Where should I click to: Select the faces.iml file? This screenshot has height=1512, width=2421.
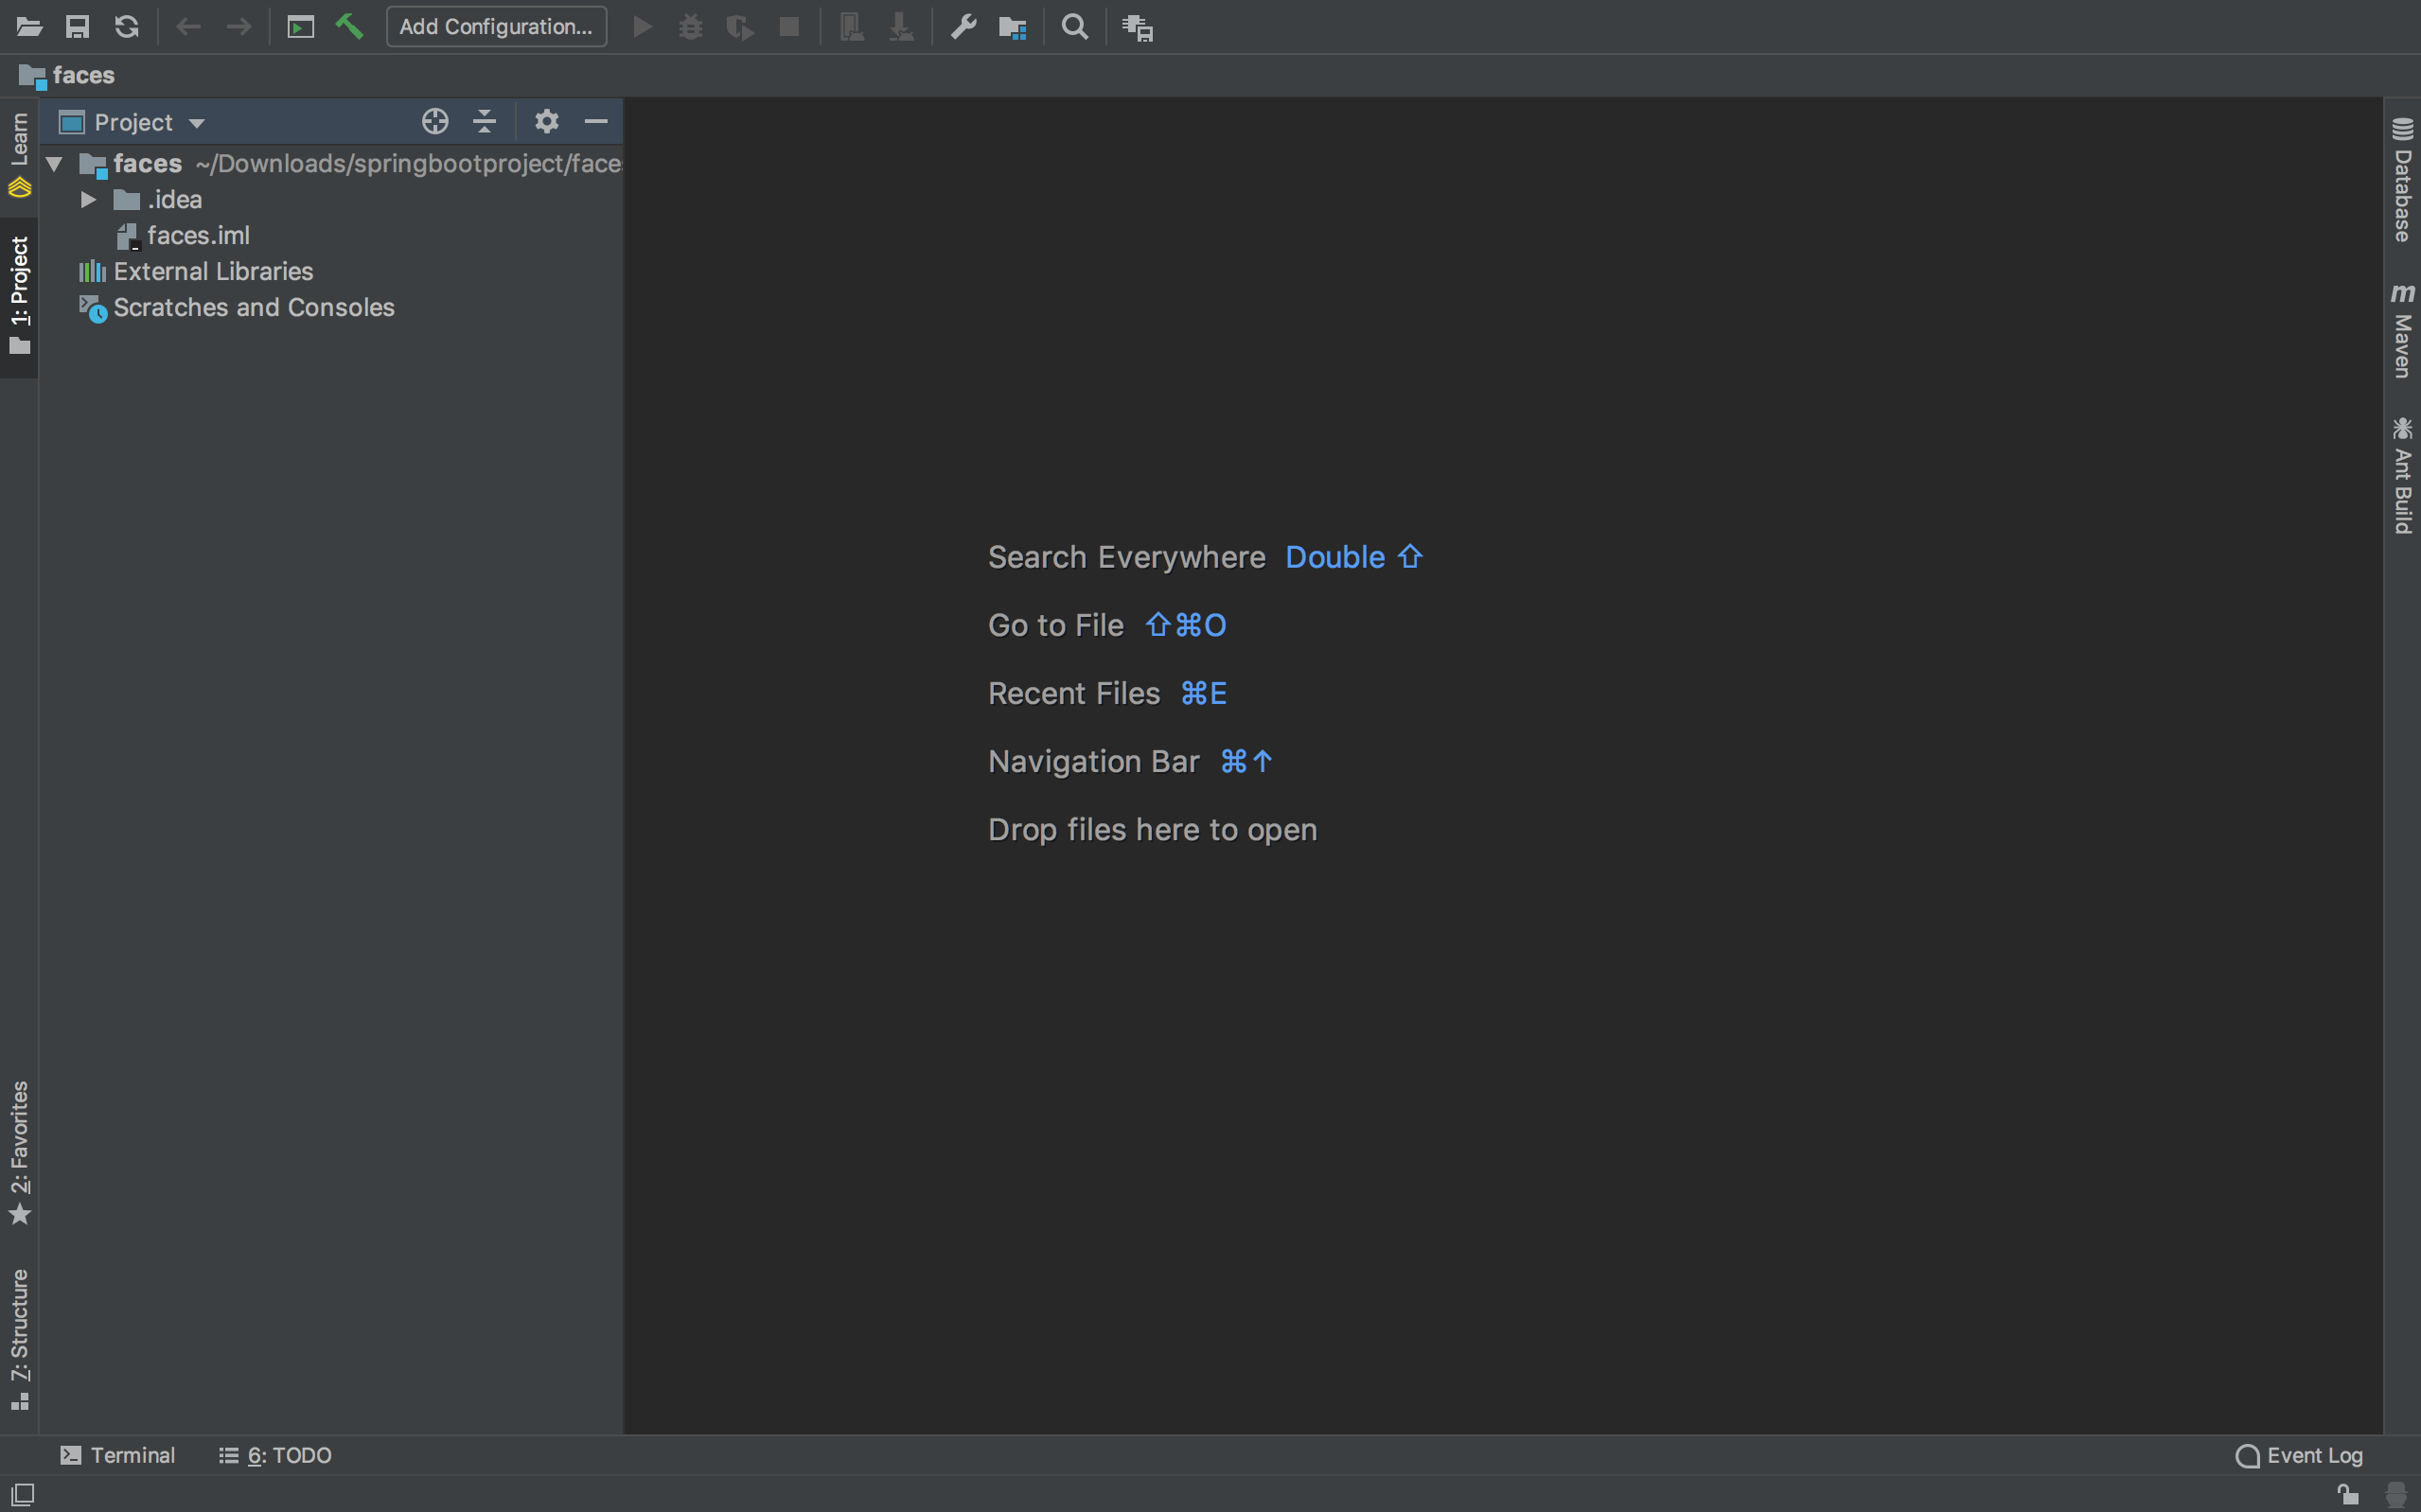(198, 236)
